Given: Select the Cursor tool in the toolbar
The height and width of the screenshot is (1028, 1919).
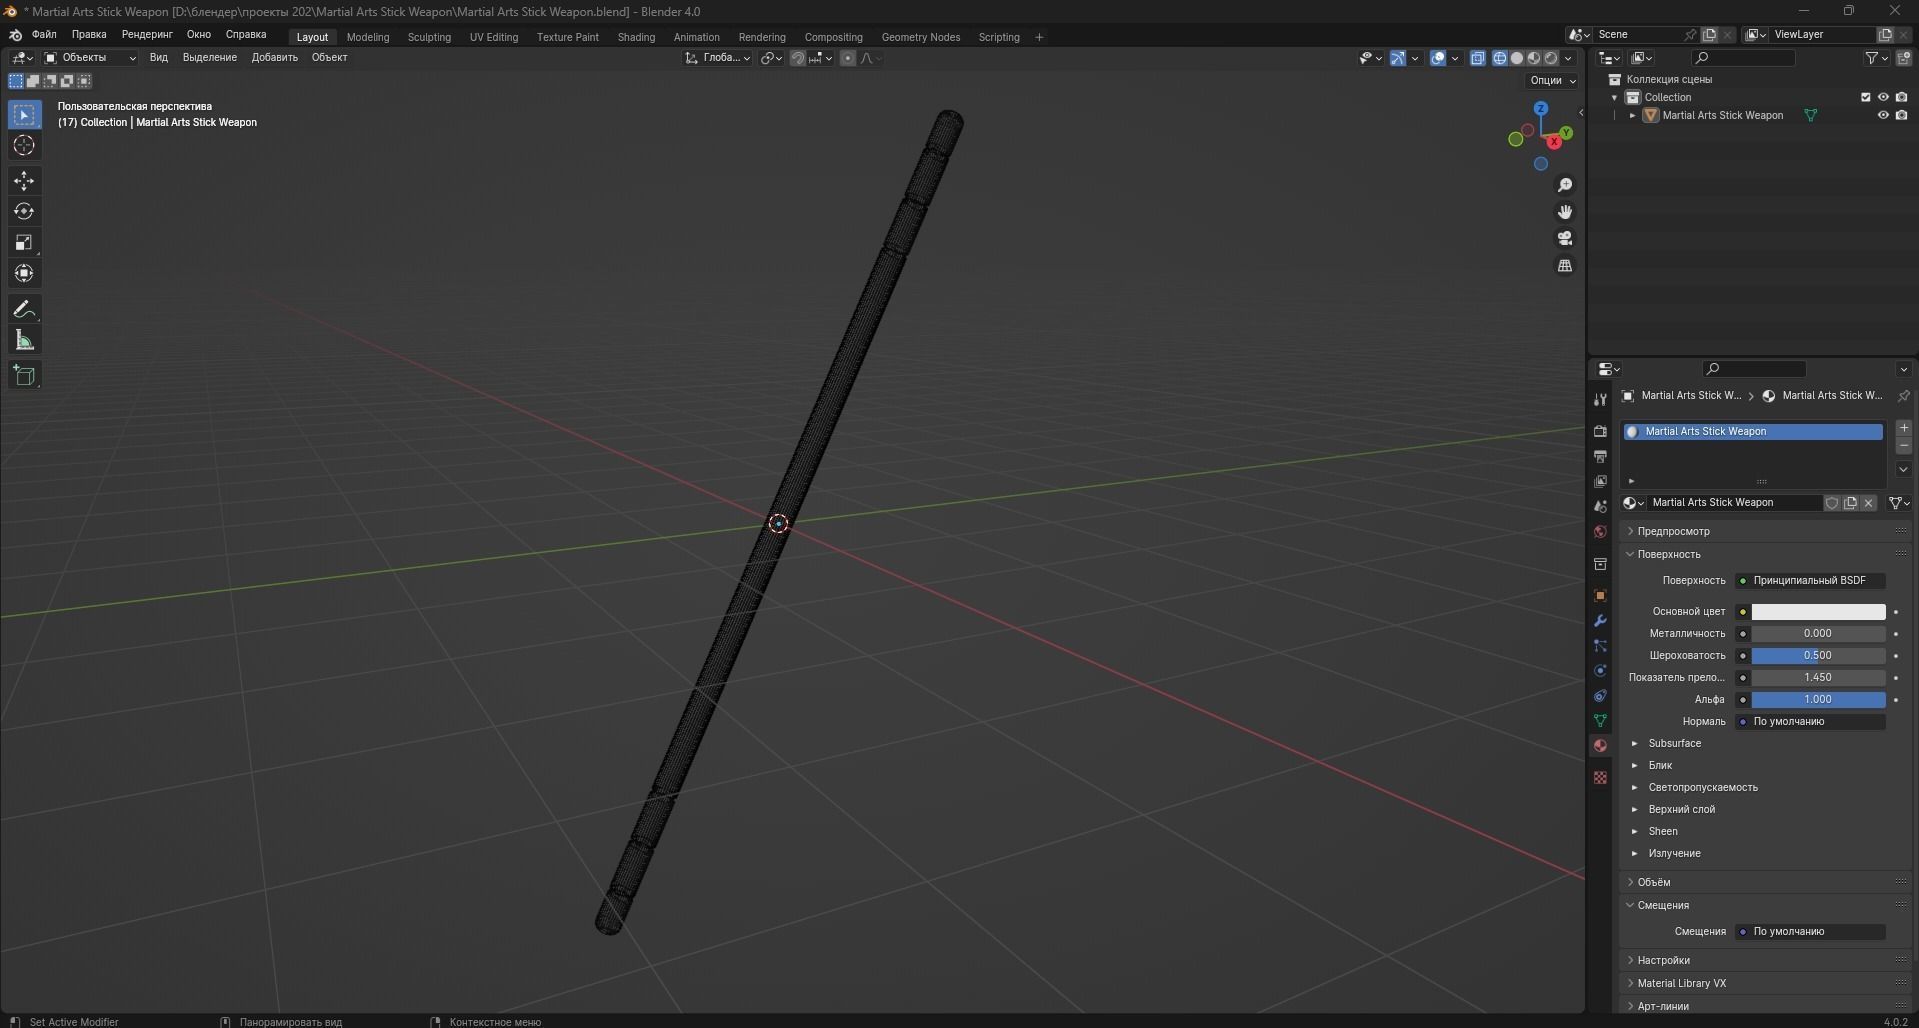Looking at the screenshot, I should 24,146.
